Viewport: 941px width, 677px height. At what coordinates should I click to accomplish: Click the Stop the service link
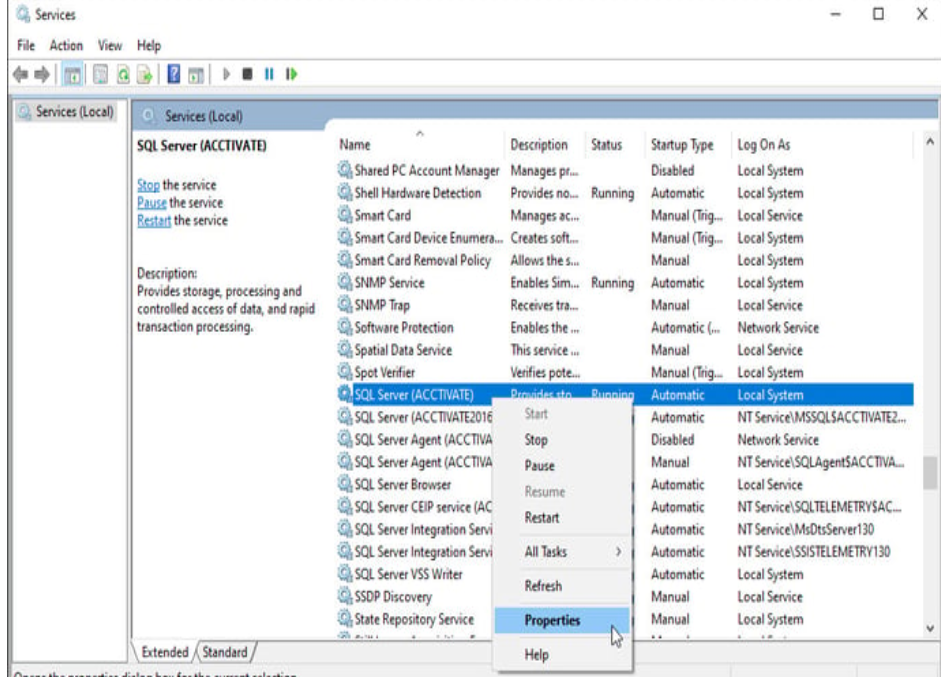coord(148,185)
